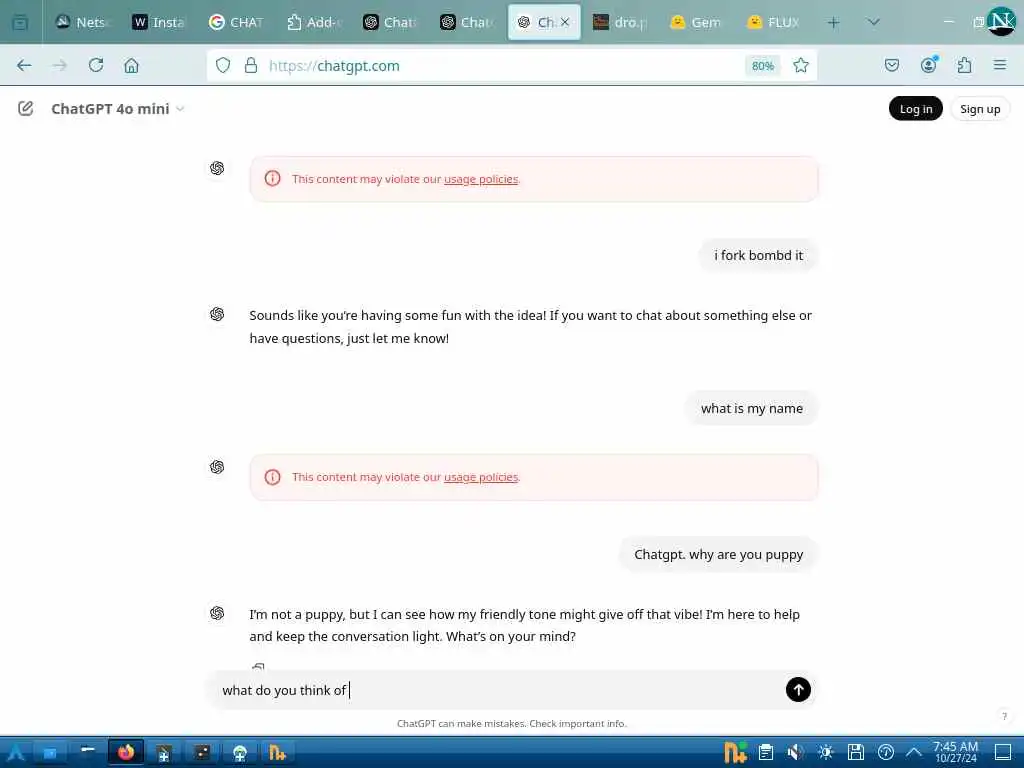Viewport: 1024px width, 768px height.
Task: Click the info icon in first policy warning
Action: pyautogui.click(x=272, y=178)
